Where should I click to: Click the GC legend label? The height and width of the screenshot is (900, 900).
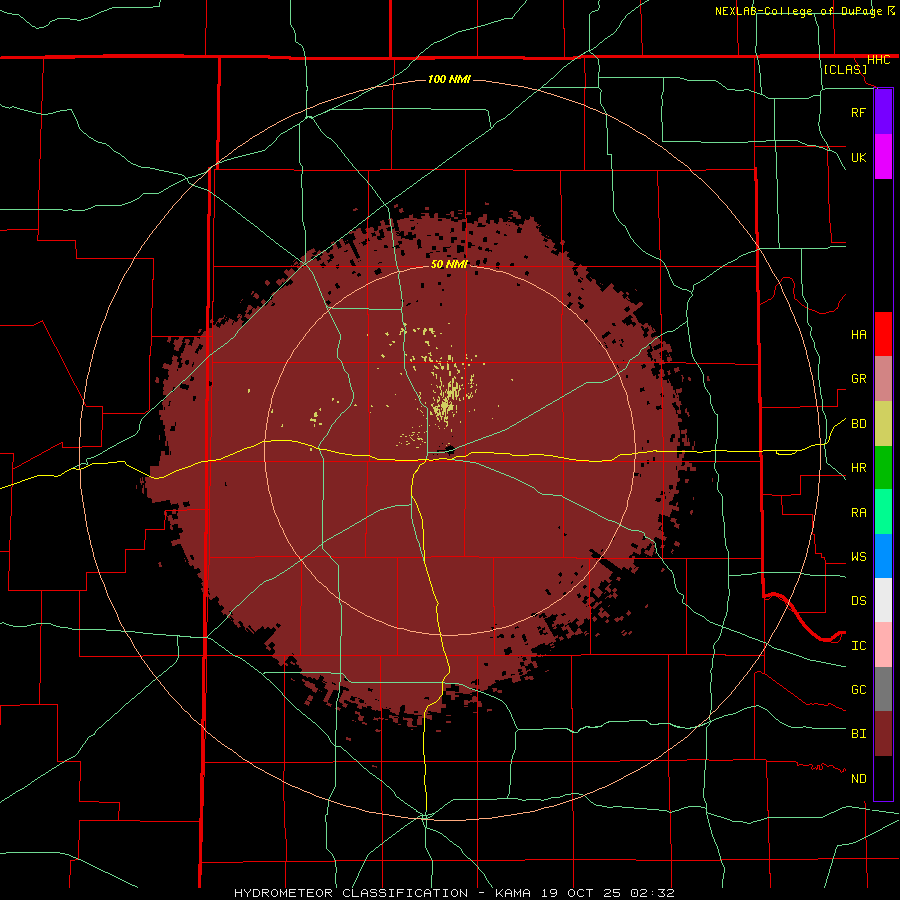tap(858, 690)
